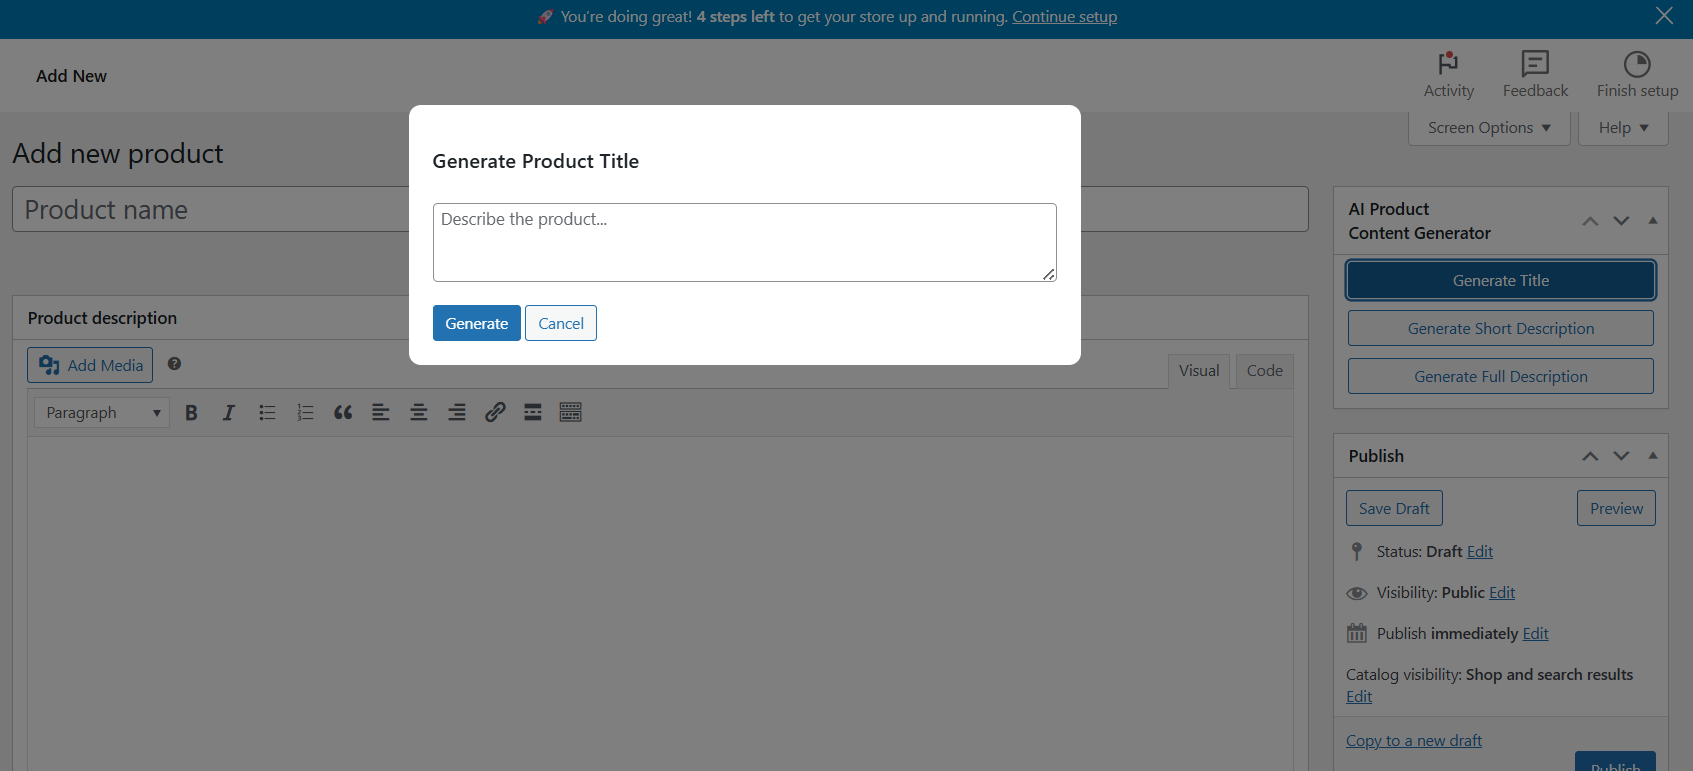Switch to the Code editor tab
Image resolution: width=1693 pixels, height=771 pixels.
(x=1264, y=371)
